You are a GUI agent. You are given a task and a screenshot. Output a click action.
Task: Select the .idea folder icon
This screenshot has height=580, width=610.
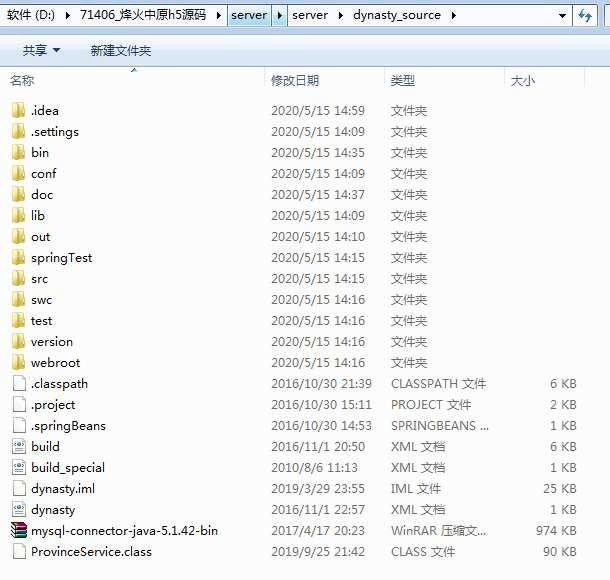(x=18, y=110)
